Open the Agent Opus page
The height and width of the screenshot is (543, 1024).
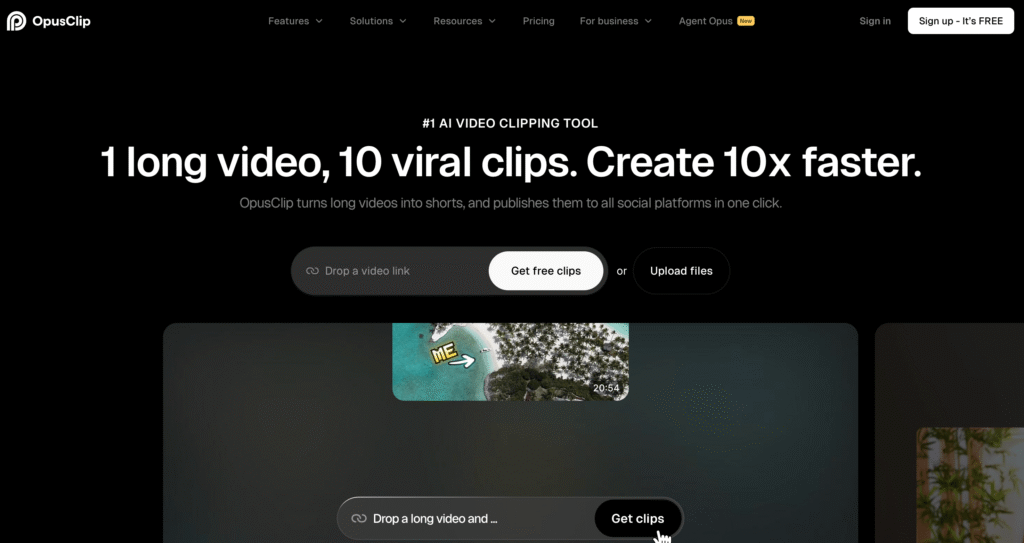click(x=705, y=21)
